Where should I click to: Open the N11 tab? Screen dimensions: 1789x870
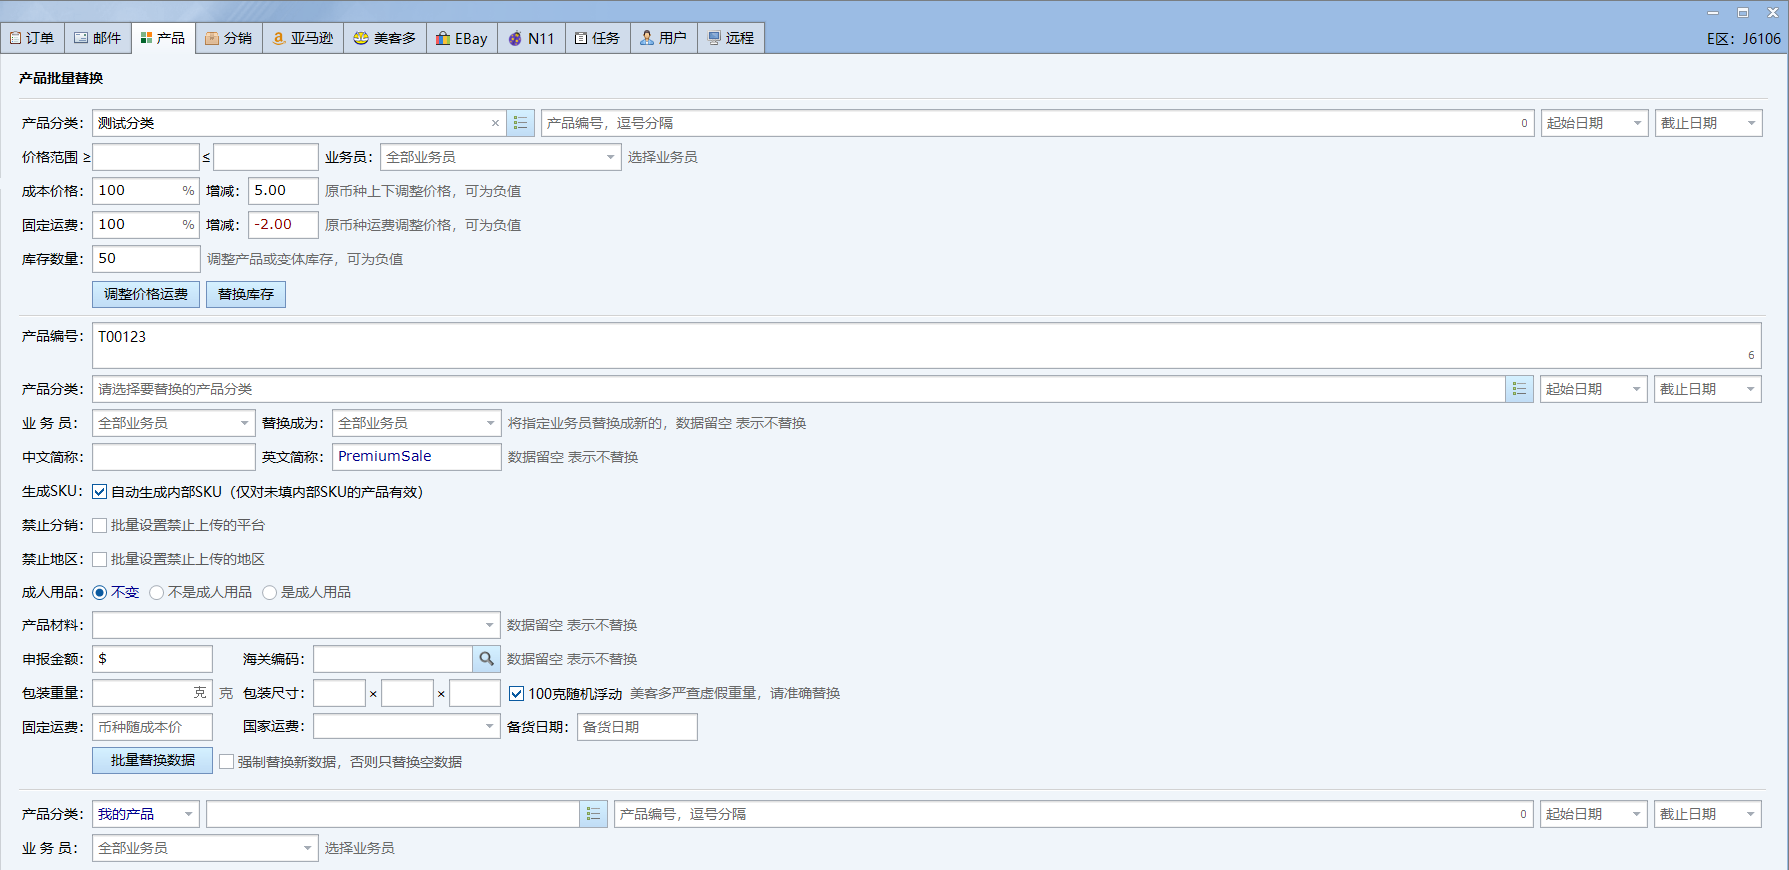point(531,38)
